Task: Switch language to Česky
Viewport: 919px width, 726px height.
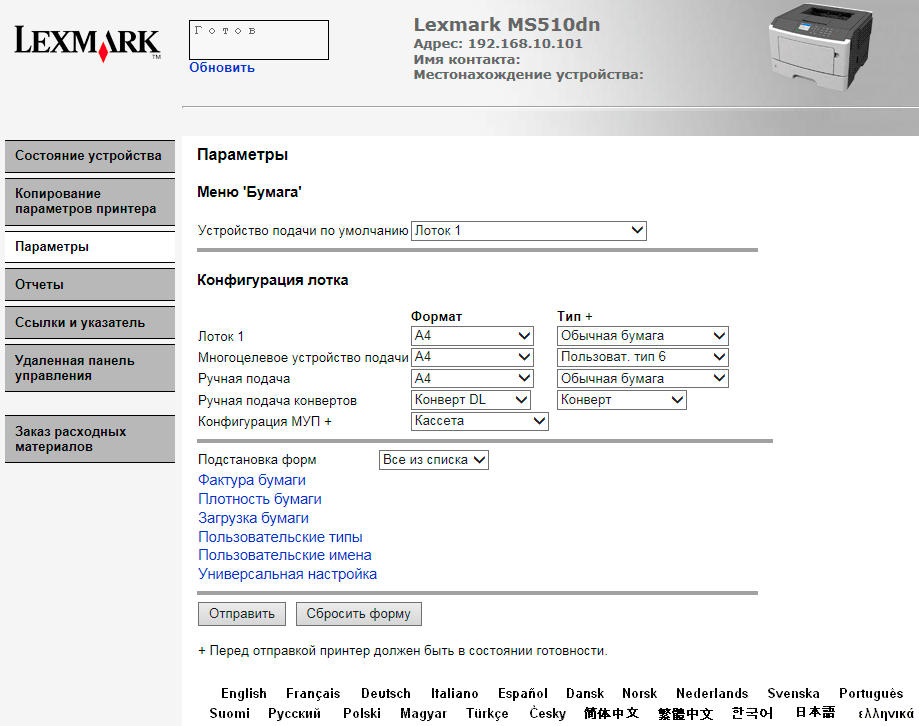Action: (547, 714)
